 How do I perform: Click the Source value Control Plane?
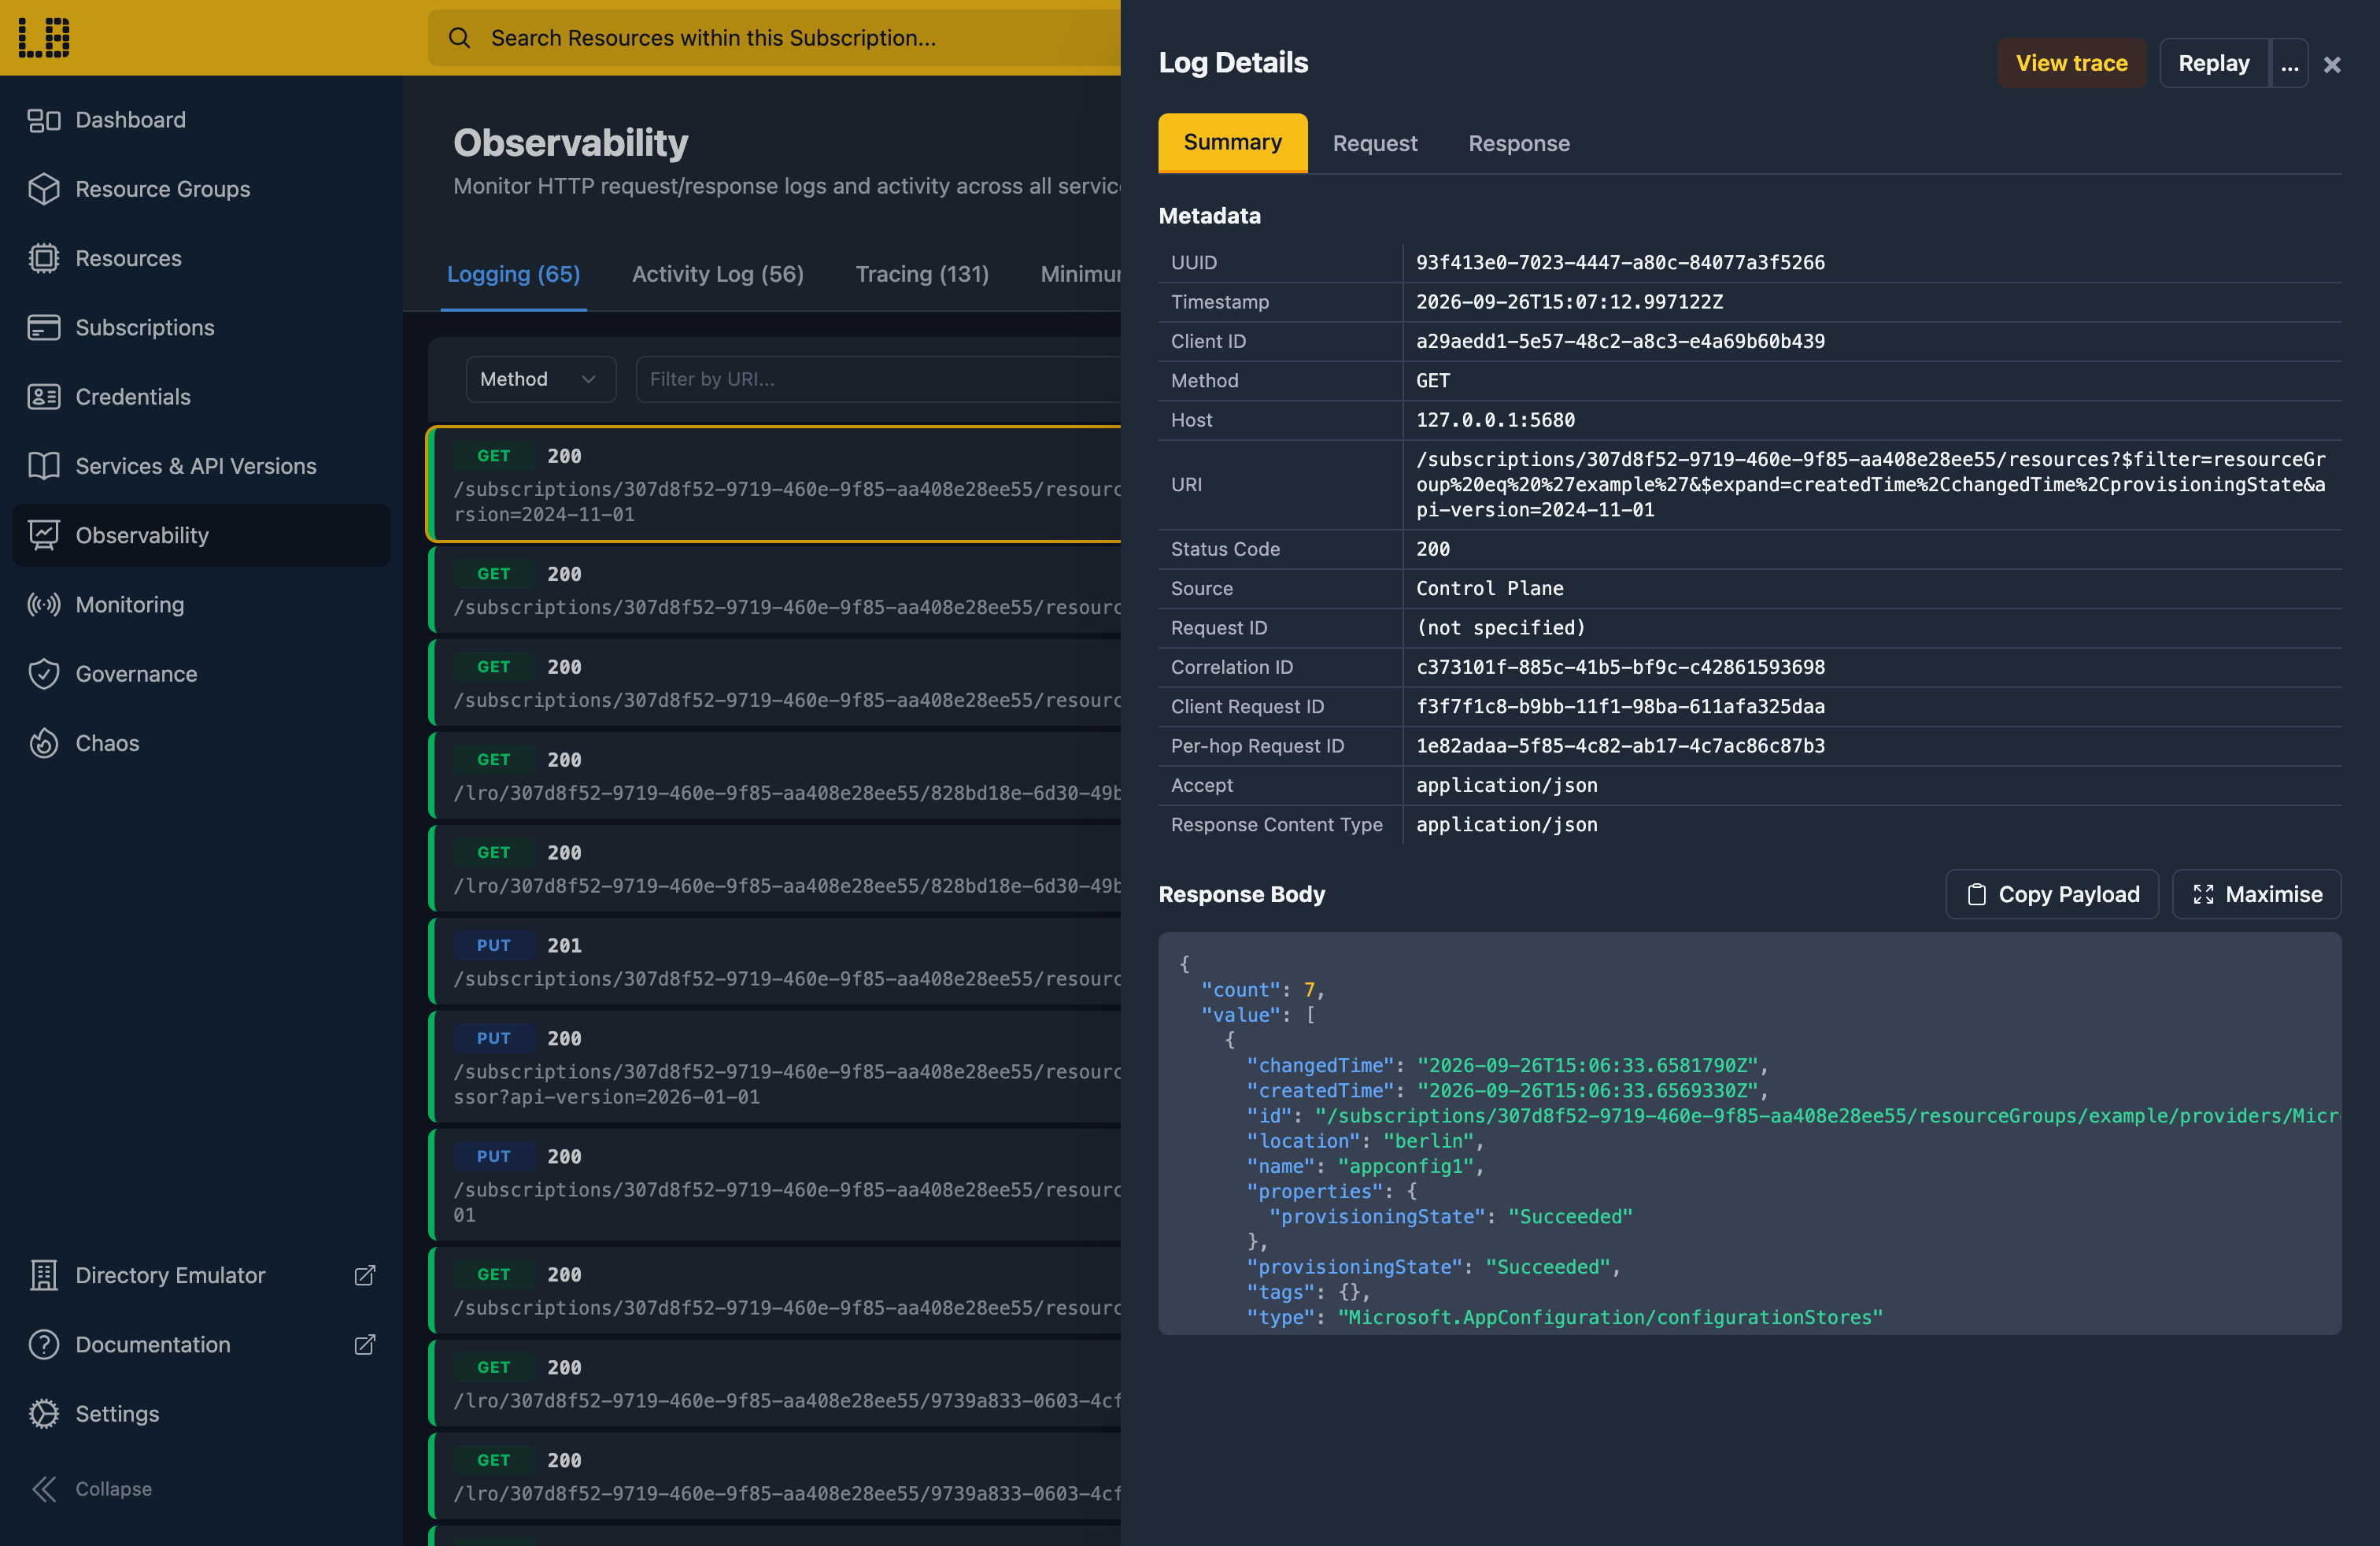click(x=1489, y=588)
